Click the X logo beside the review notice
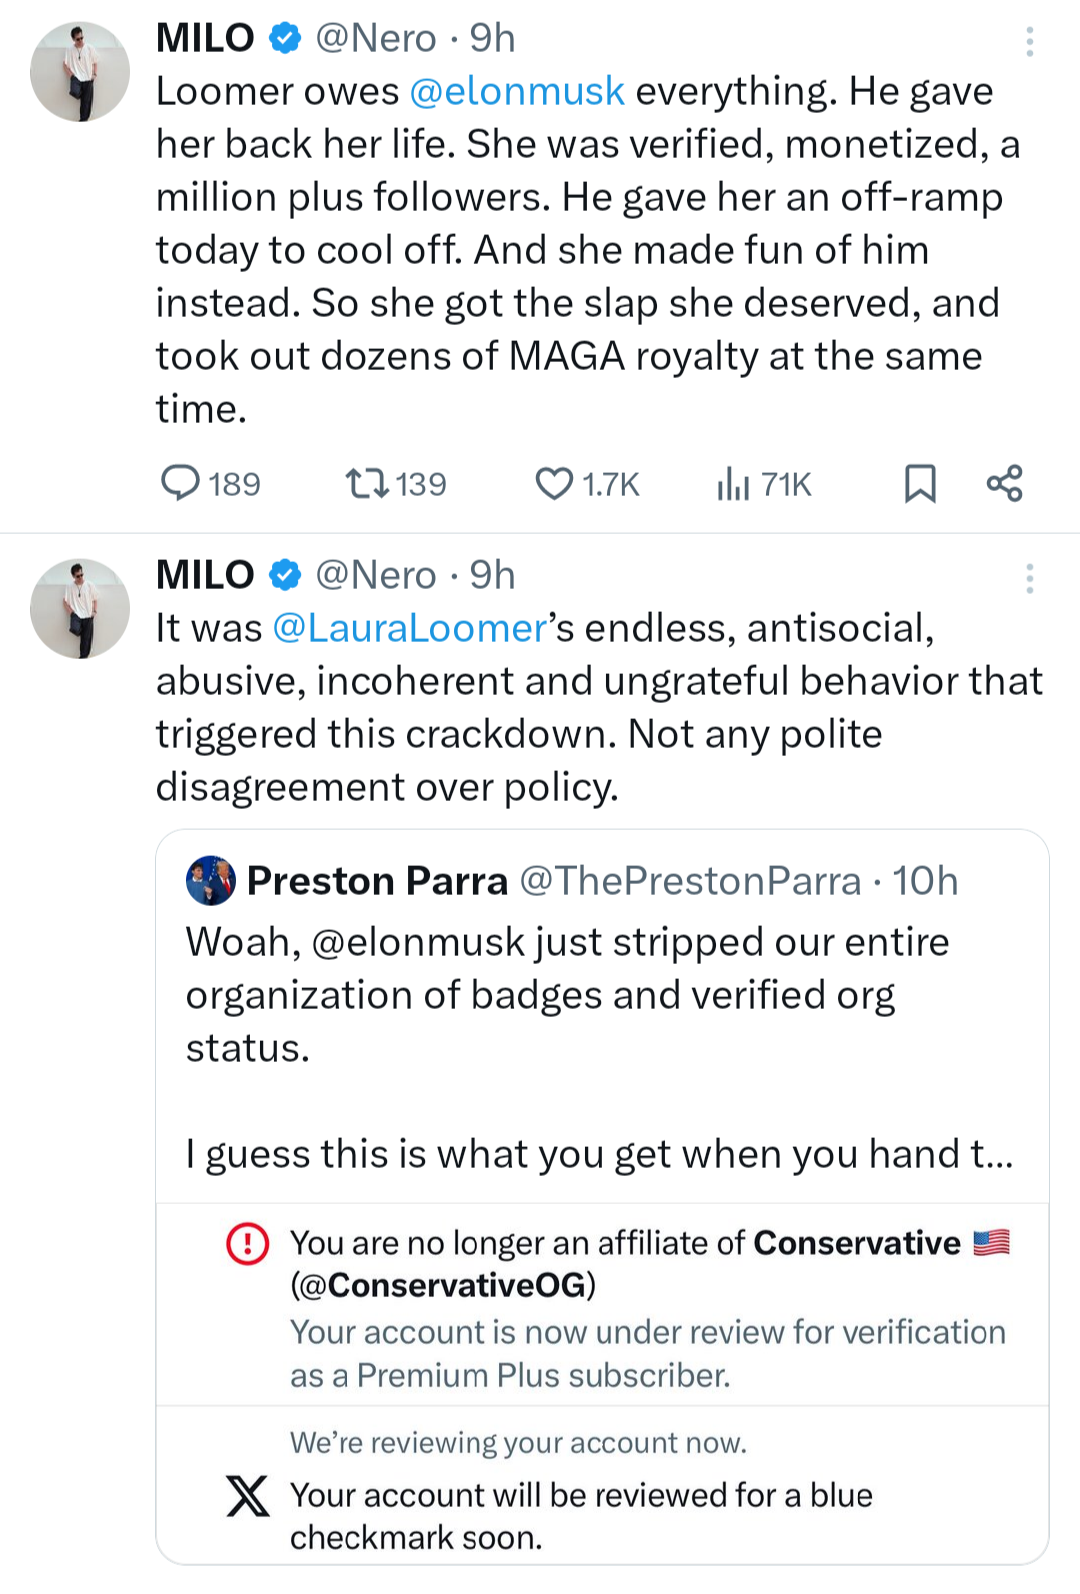 (x=248, y=1496)
